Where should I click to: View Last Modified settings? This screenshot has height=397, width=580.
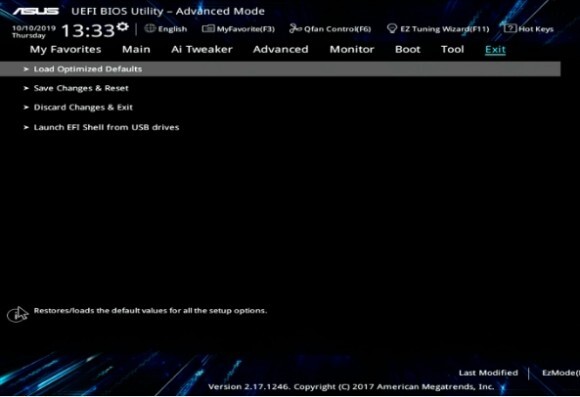(x=488, y=373)
